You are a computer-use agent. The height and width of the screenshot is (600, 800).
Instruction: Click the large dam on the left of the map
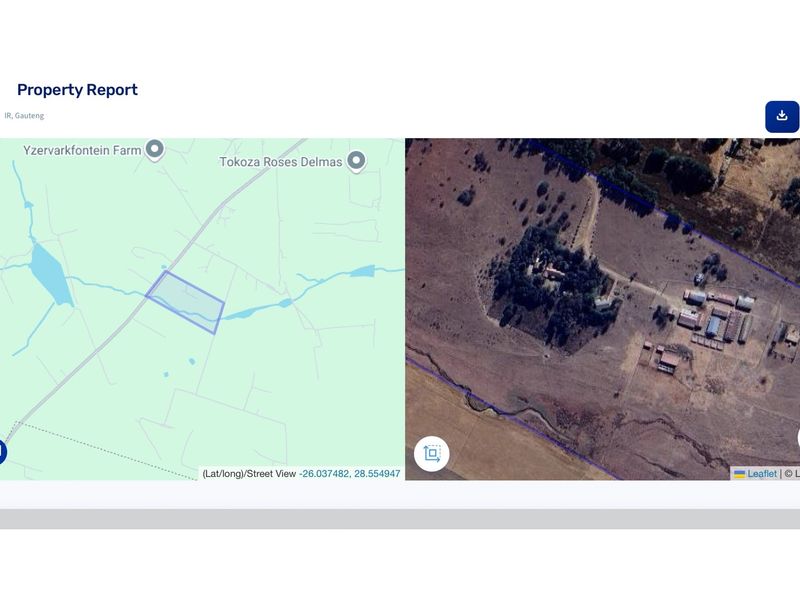50,272
